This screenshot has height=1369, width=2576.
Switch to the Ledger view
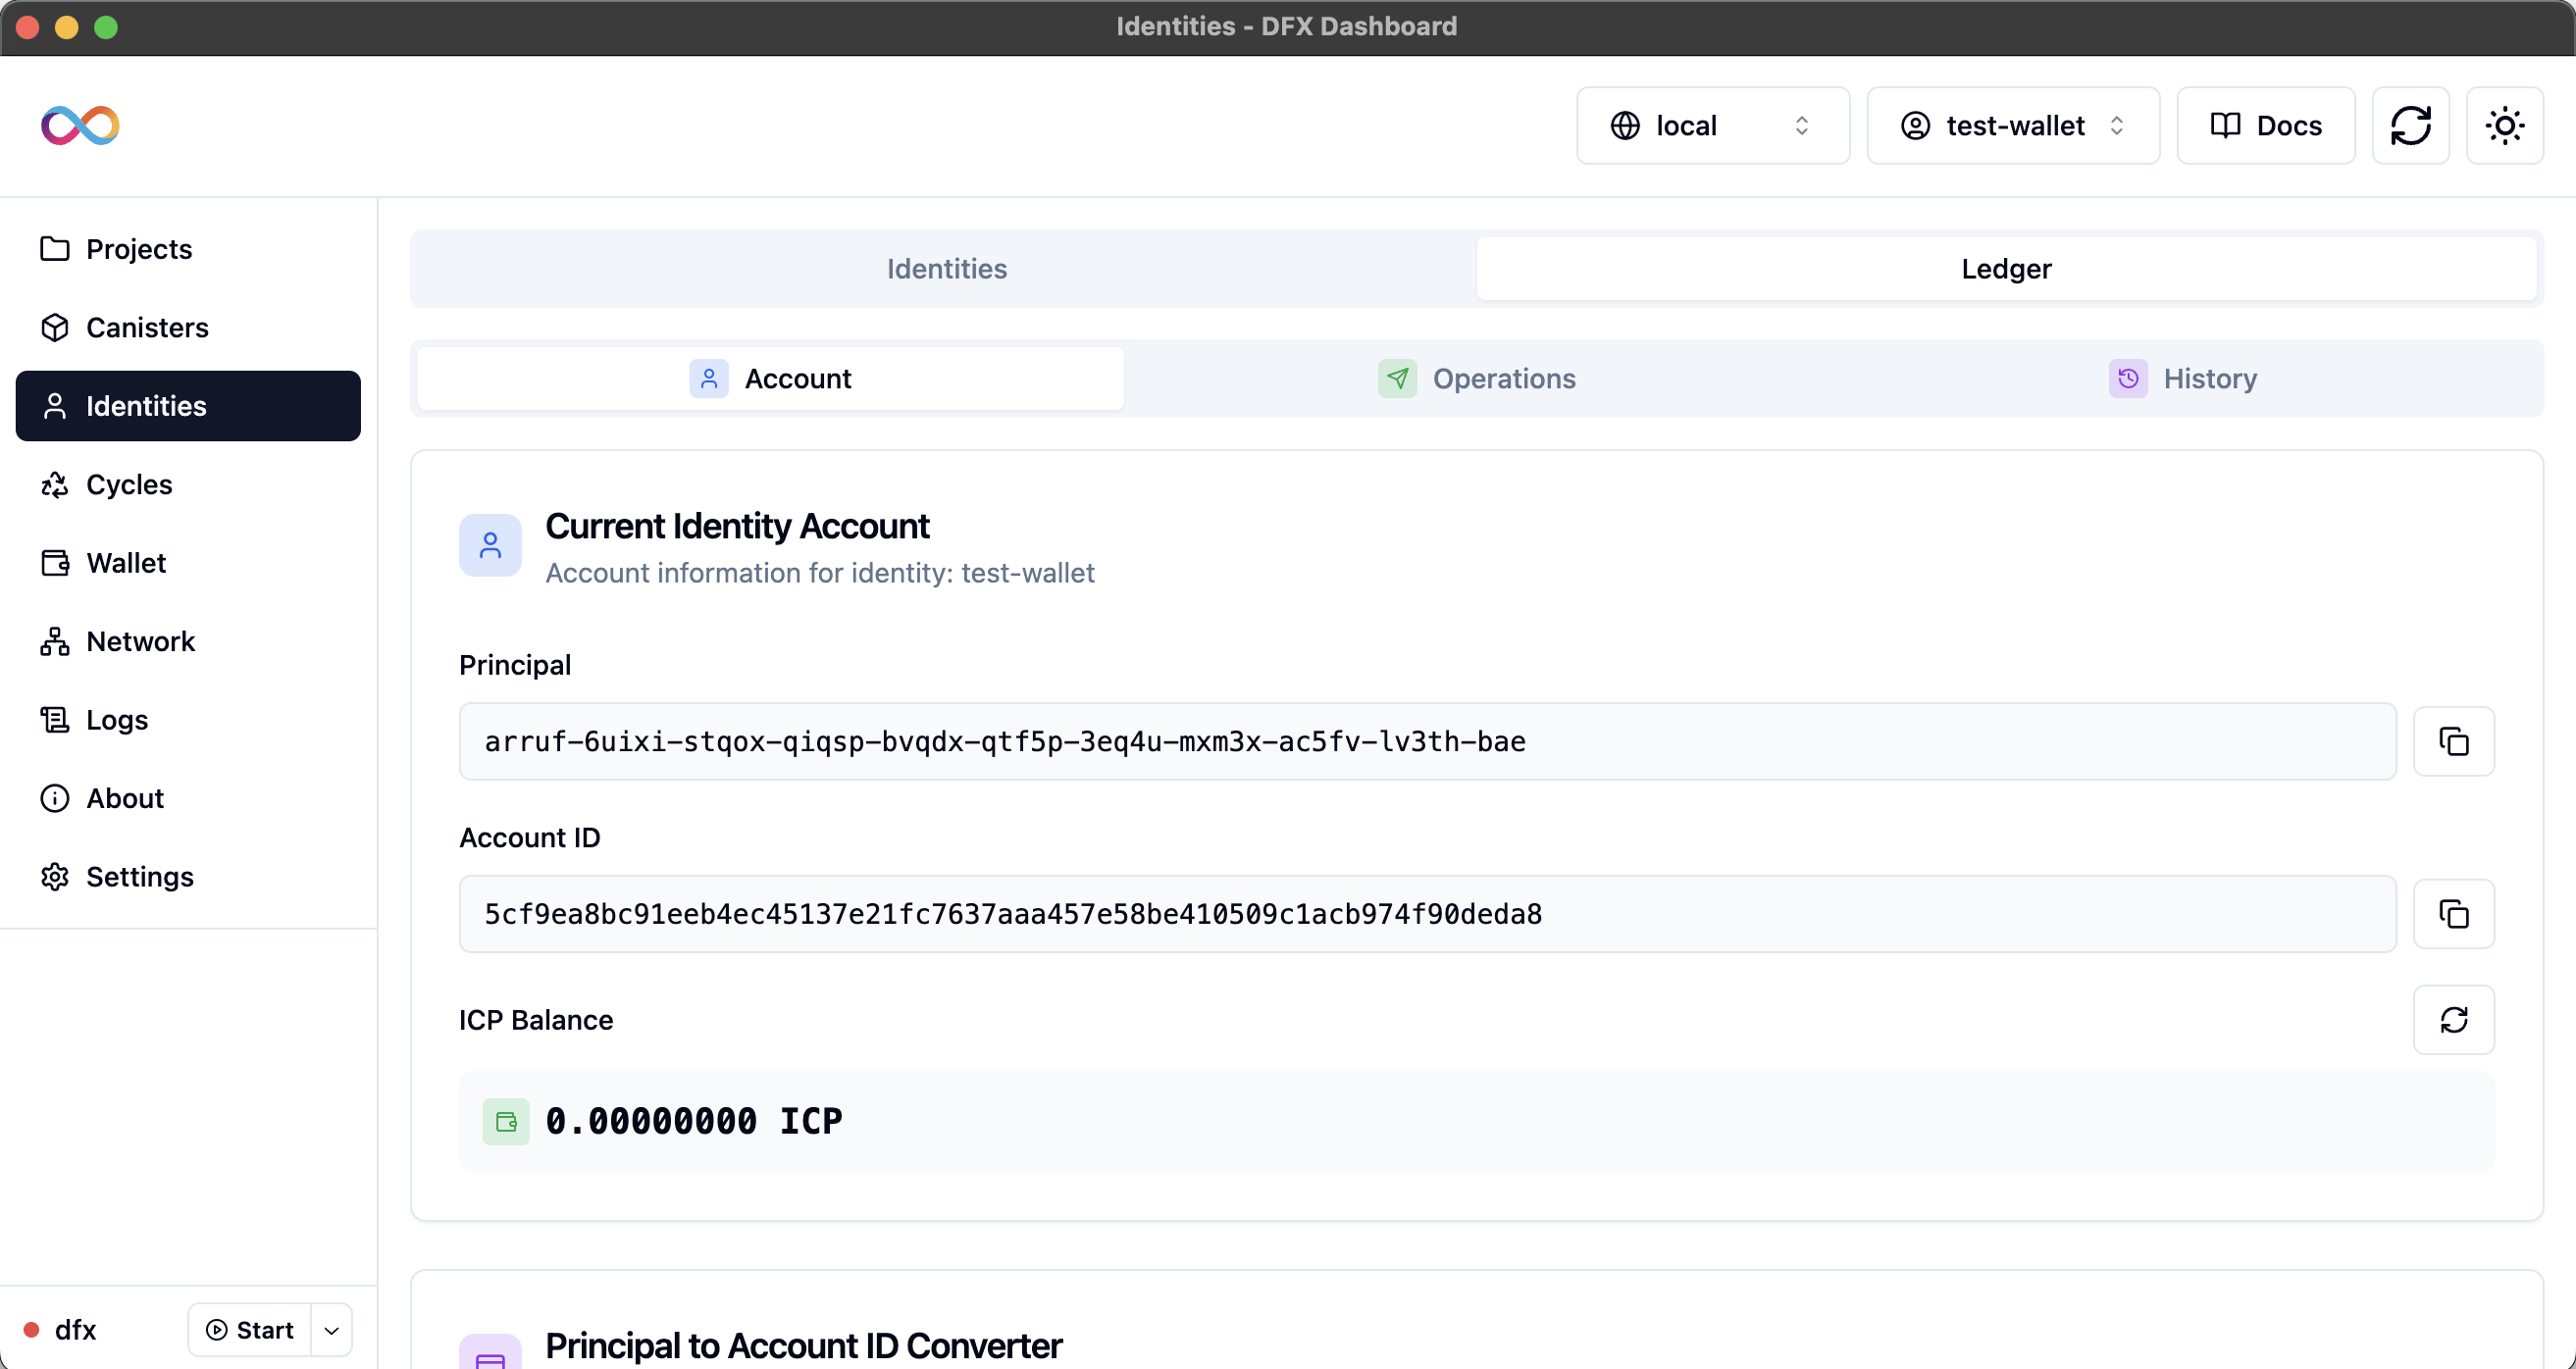coord(2004,268)
